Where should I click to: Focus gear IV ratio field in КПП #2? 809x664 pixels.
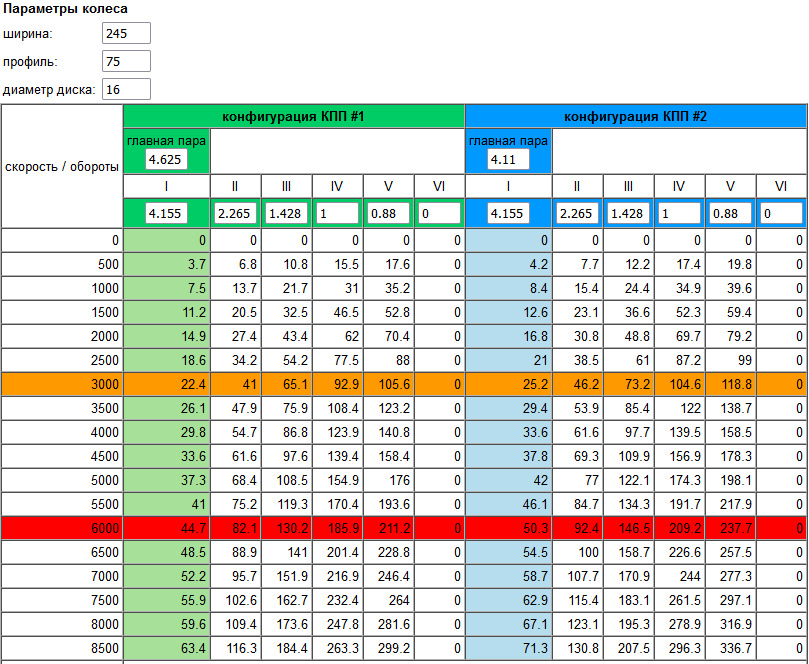[x=679, y=213]
